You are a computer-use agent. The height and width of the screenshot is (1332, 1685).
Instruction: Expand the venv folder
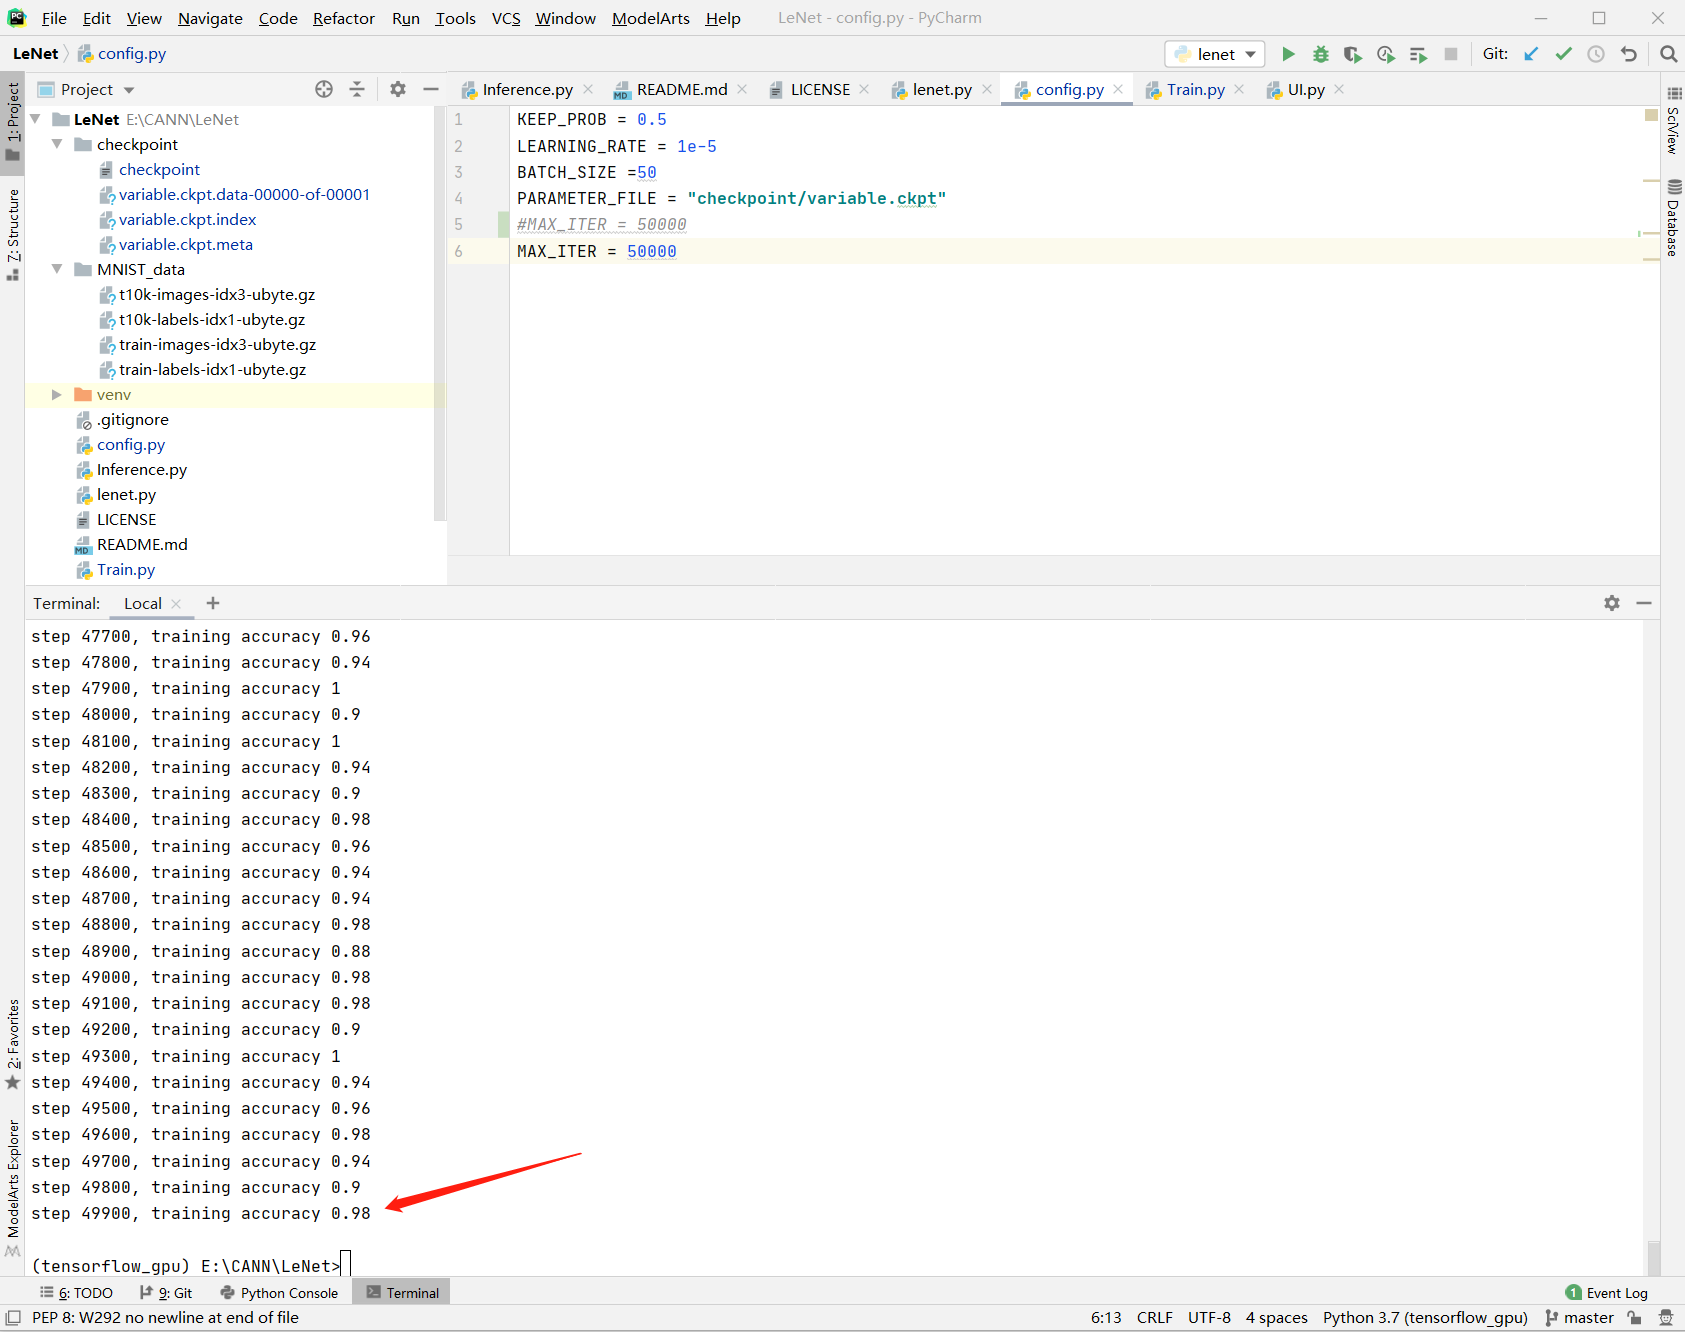(x=57, y=395)
